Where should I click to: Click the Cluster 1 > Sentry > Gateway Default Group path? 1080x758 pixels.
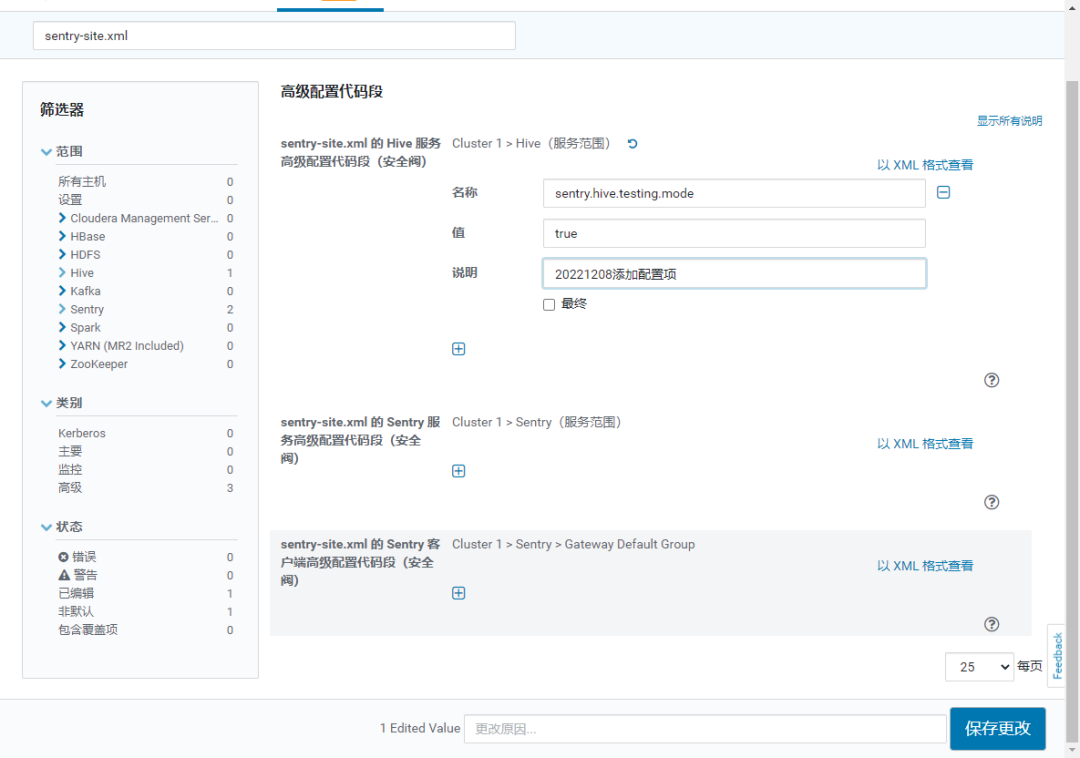tap(573, 545)
